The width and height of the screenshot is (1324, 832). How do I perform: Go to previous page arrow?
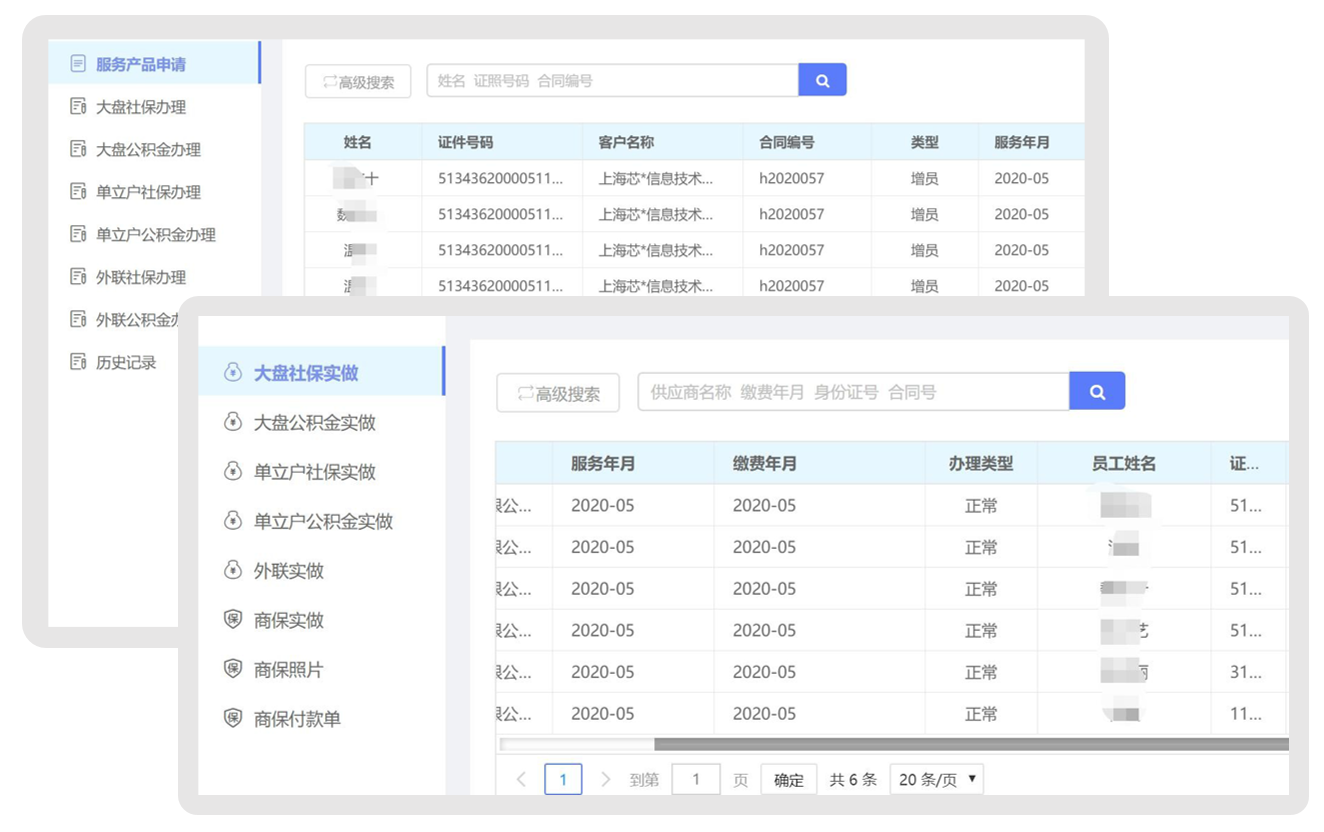coord(521,780)
